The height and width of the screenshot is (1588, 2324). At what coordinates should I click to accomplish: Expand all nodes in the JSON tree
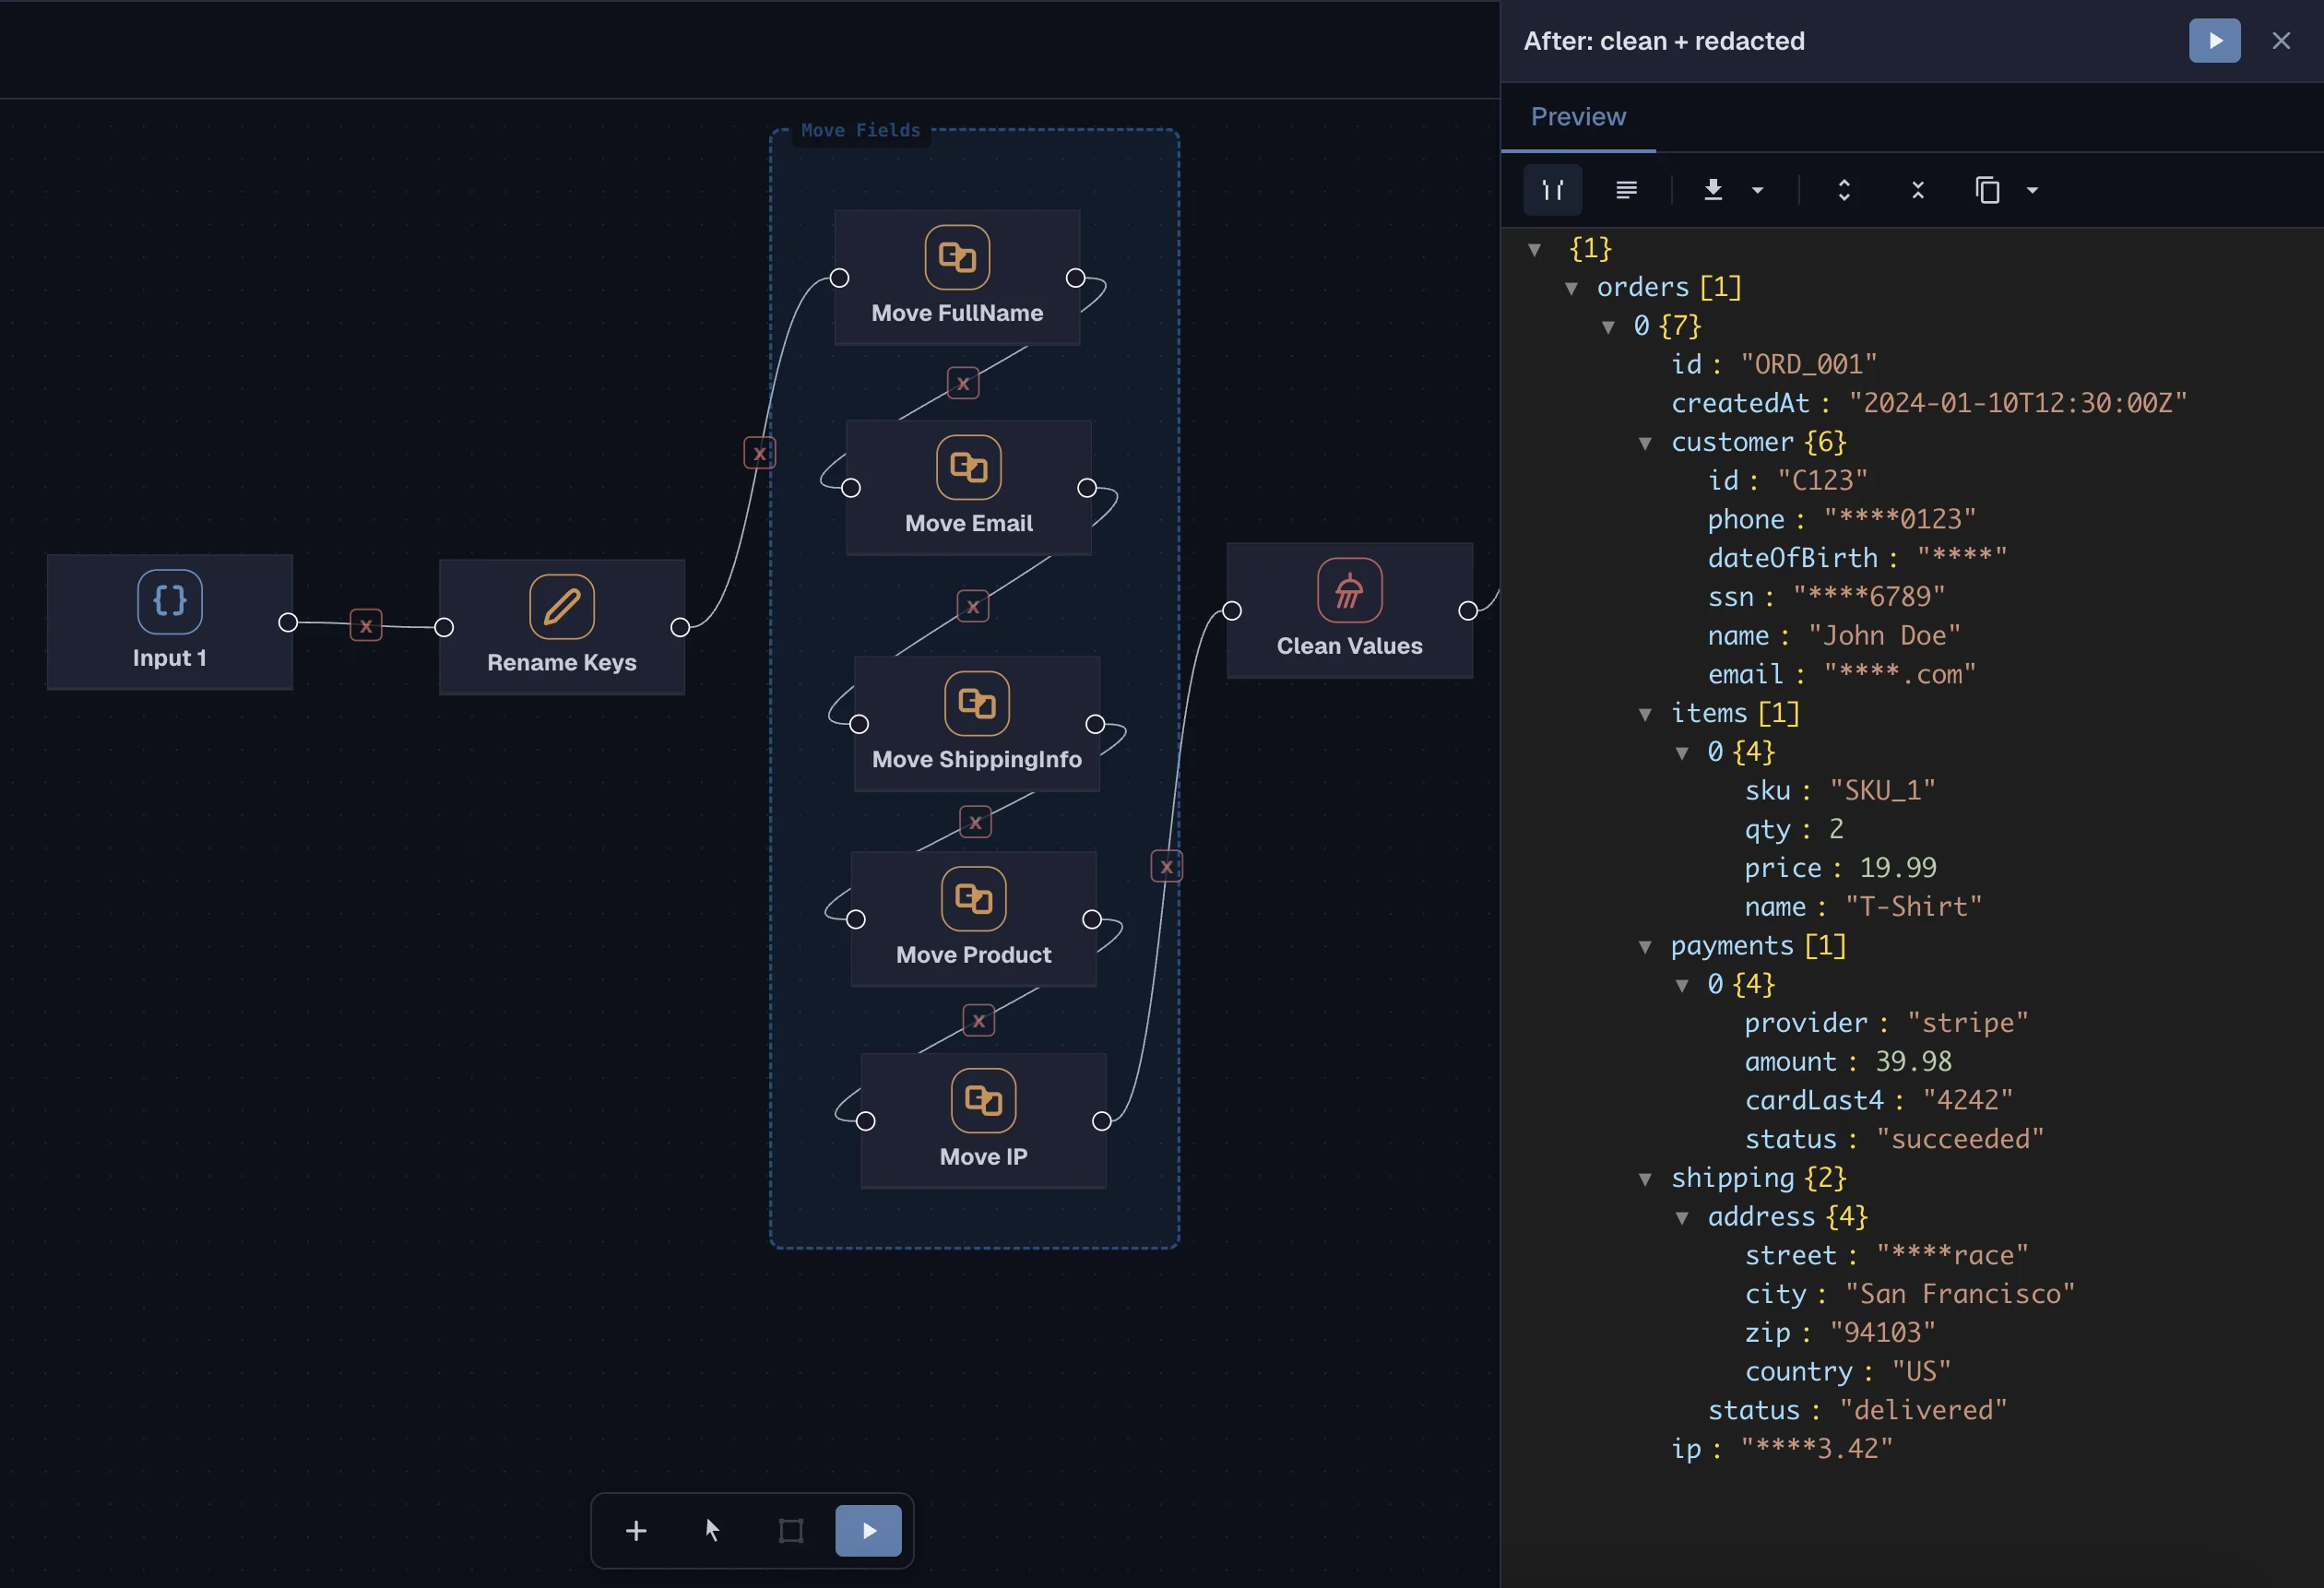[1844, 189]
